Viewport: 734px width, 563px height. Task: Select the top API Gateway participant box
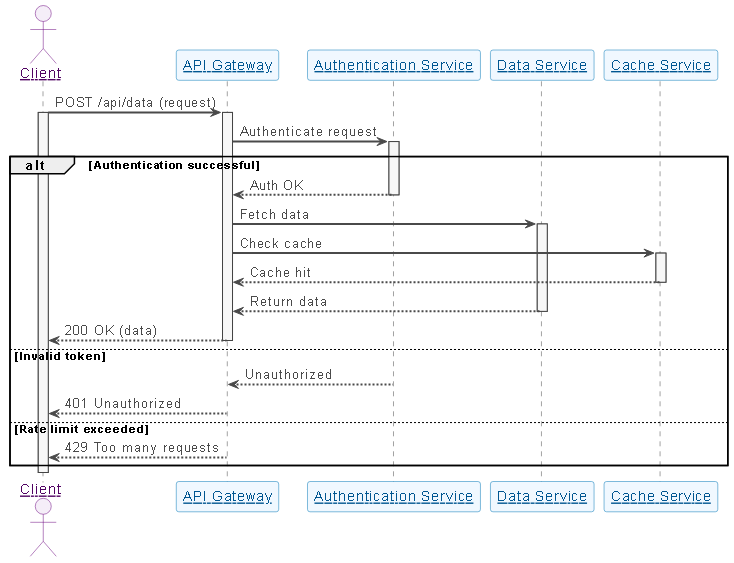[227, 65]
